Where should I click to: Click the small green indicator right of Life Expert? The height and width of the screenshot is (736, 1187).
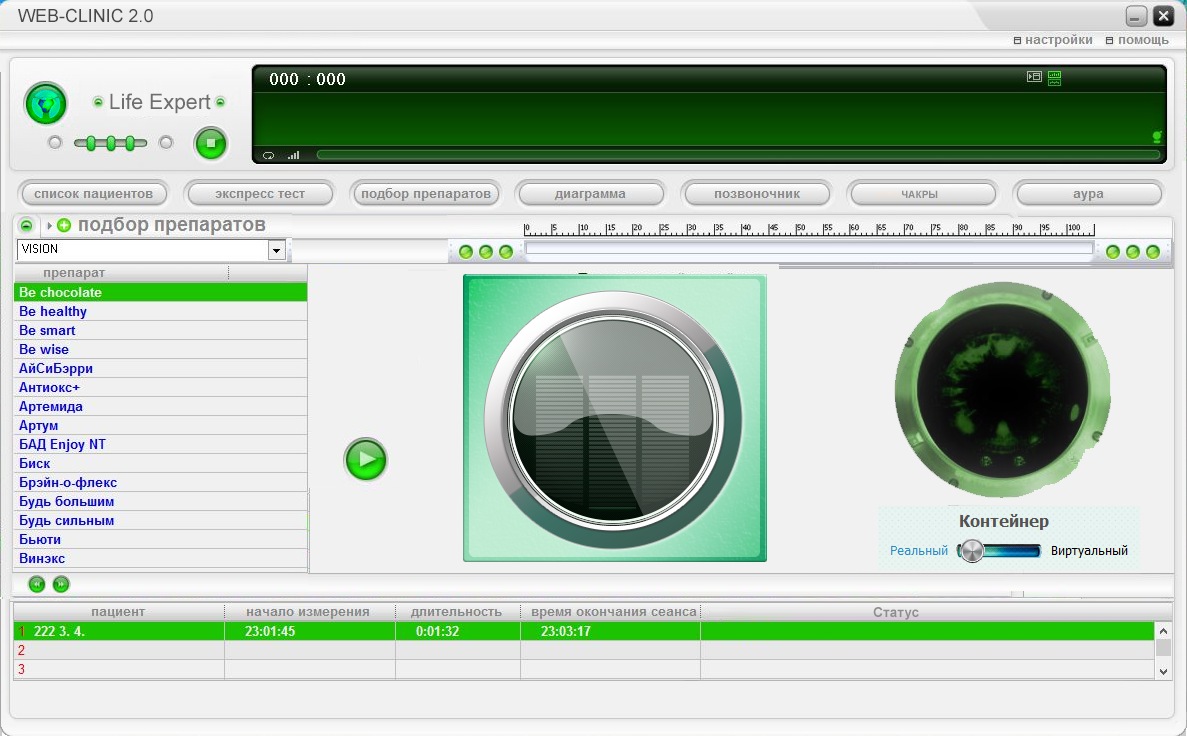pyautogui.click(x=220, y=101)
